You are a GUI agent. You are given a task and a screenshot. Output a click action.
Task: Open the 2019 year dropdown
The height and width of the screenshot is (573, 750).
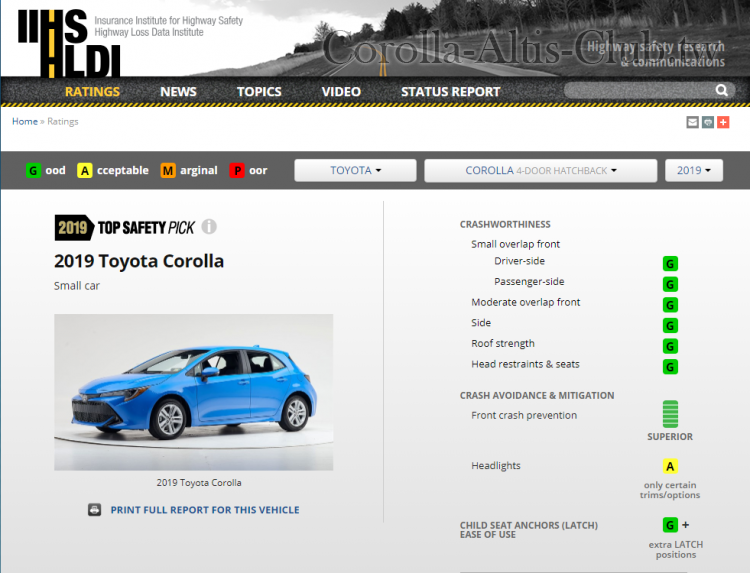tap(694, 170)
